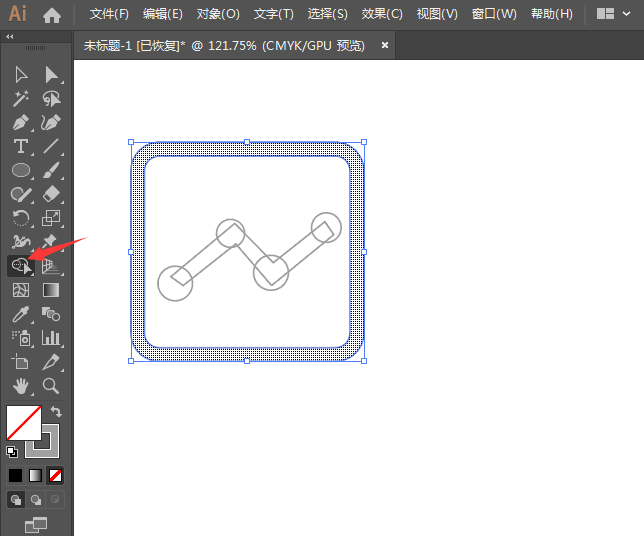Select the Shape Builder tool
This screenshot has height=536, width=644.
pyautogui.click(x=21, y=266)
